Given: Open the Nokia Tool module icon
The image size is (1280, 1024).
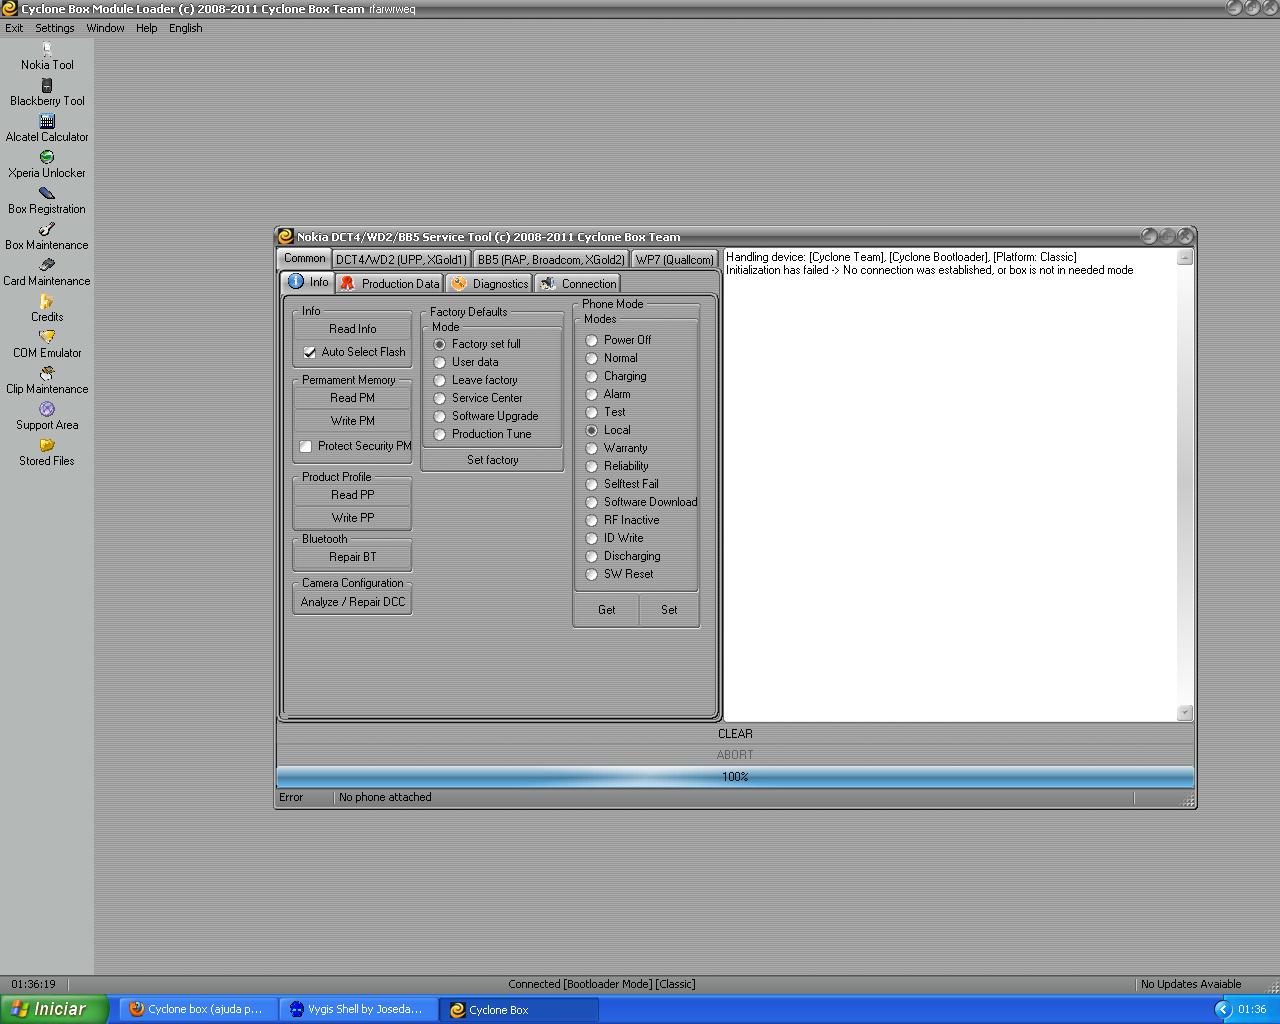Looking at the screenshot, I should point(47,49).
